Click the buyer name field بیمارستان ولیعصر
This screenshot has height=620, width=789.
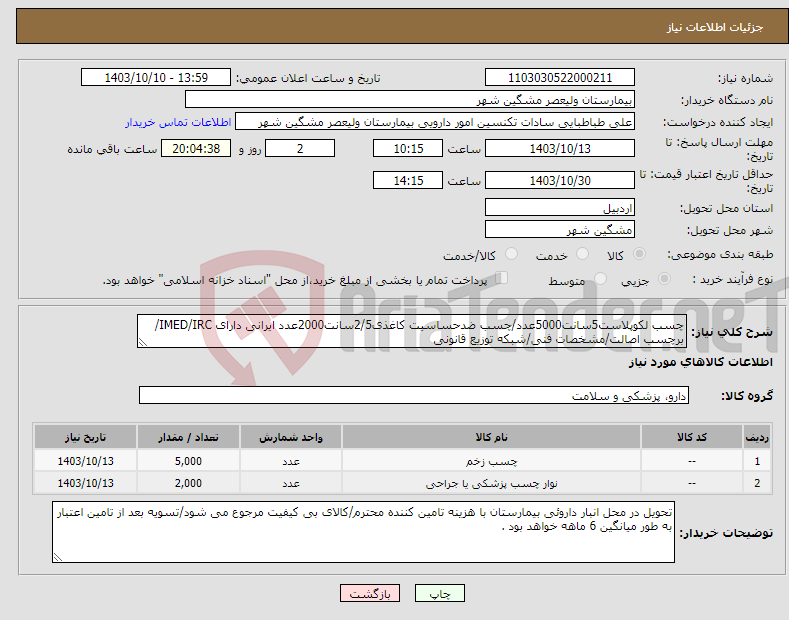pyautogui.click(x=410, y=100)
